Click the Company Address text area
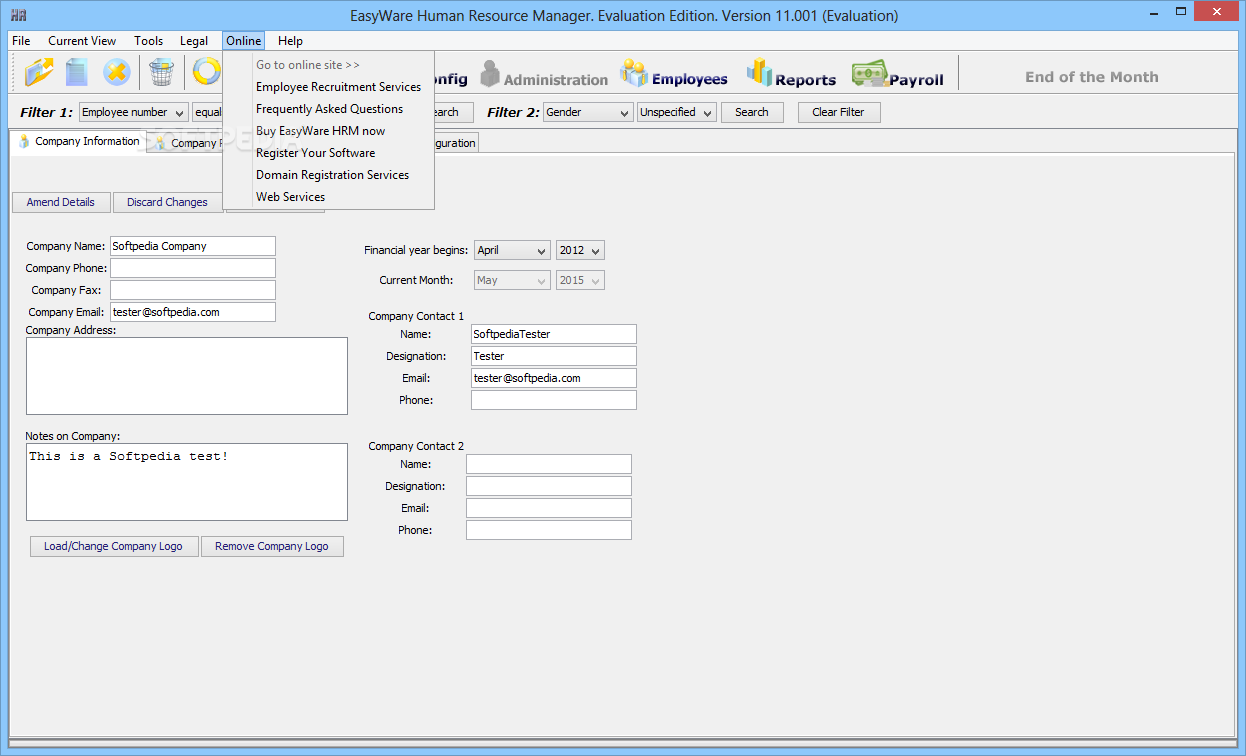The height and width of the screenshot is (756, 1246). (187, 376)
